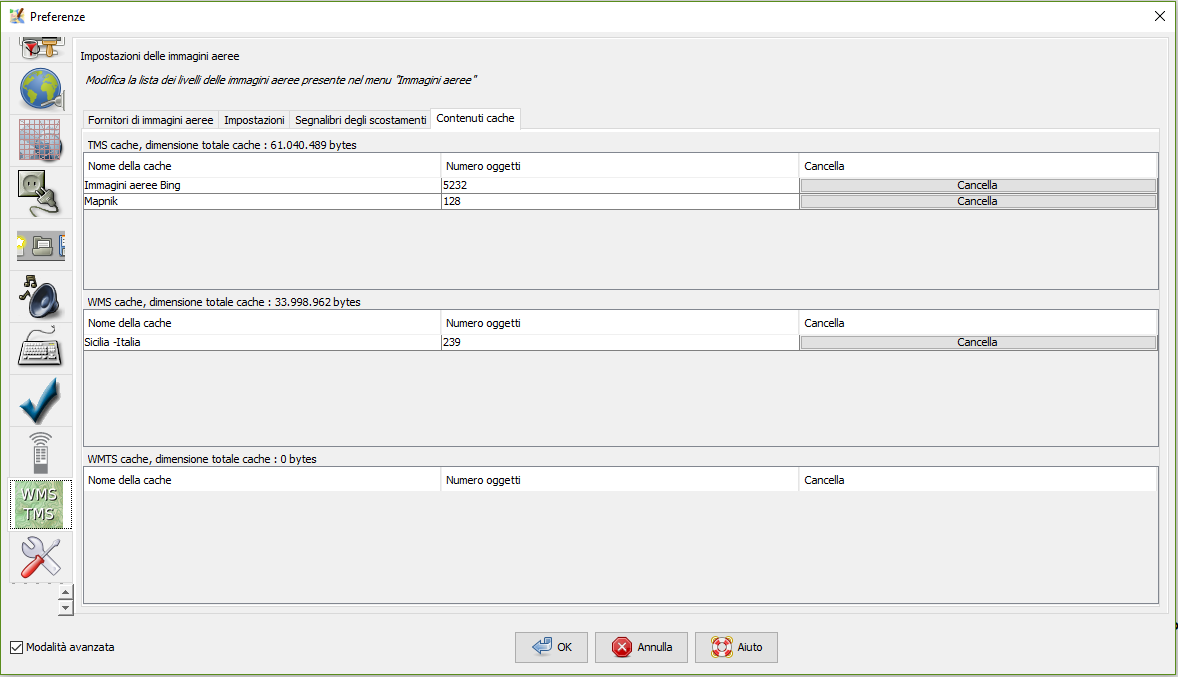Open the Impostazioni tab

coord(254,120)
